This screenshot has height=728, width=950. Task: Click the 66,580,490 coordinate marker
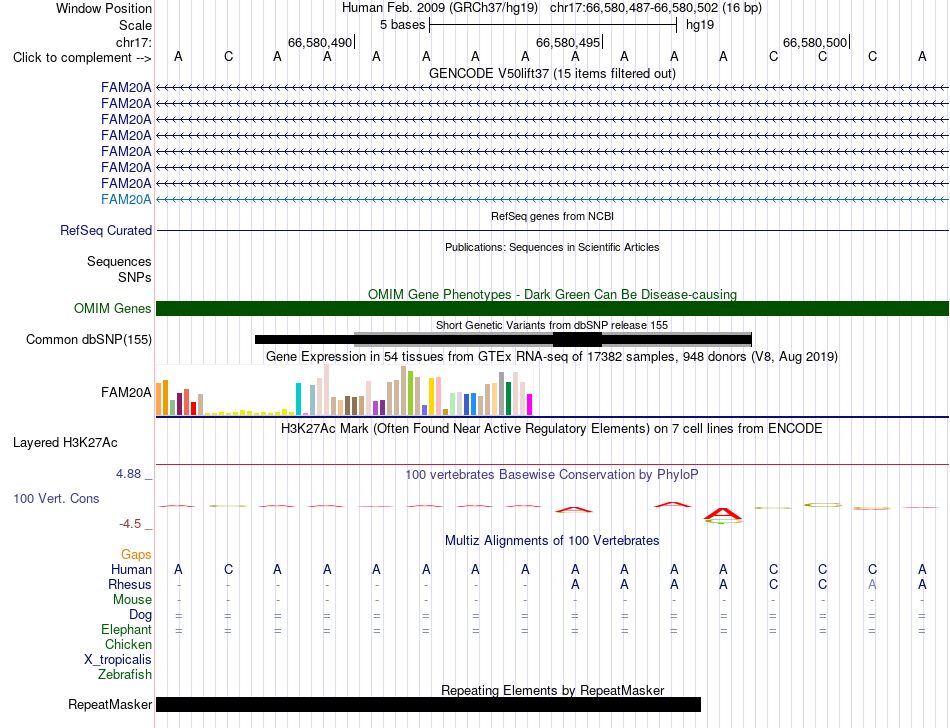[x=320, y=42]
